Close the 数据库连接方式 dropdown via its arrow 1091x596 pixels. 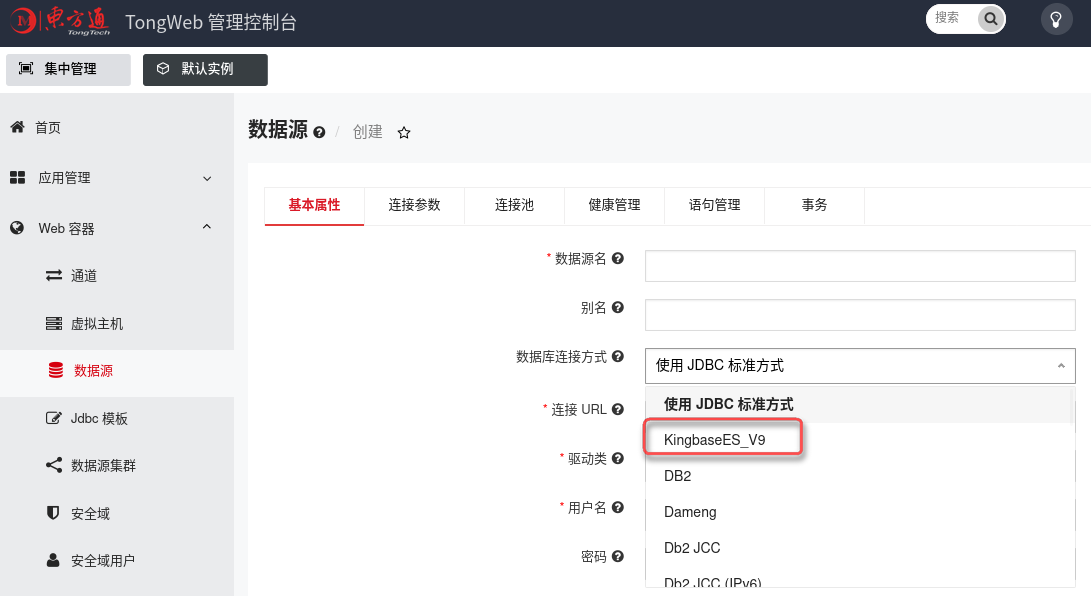click(1061, 366)
